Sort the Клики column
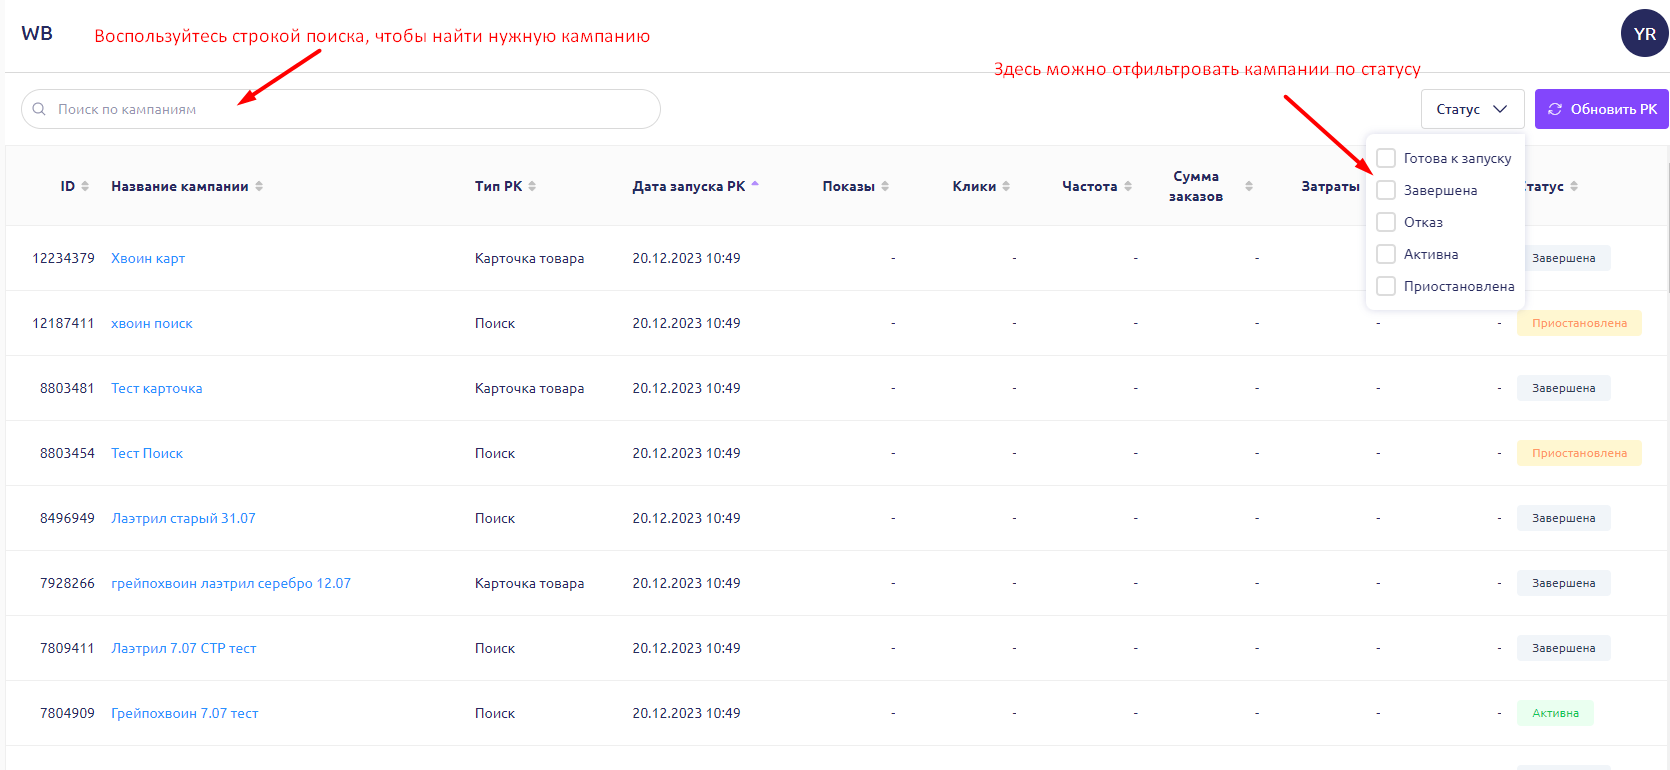Viewport: 1670px width, 770px height. click(1006, 186)
